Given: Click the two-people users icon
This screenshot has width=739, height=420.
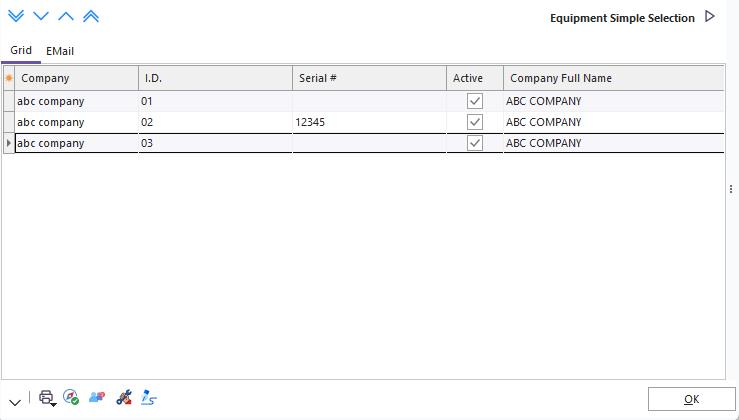Looking at the screenshot, I should [x=97, y=397].
